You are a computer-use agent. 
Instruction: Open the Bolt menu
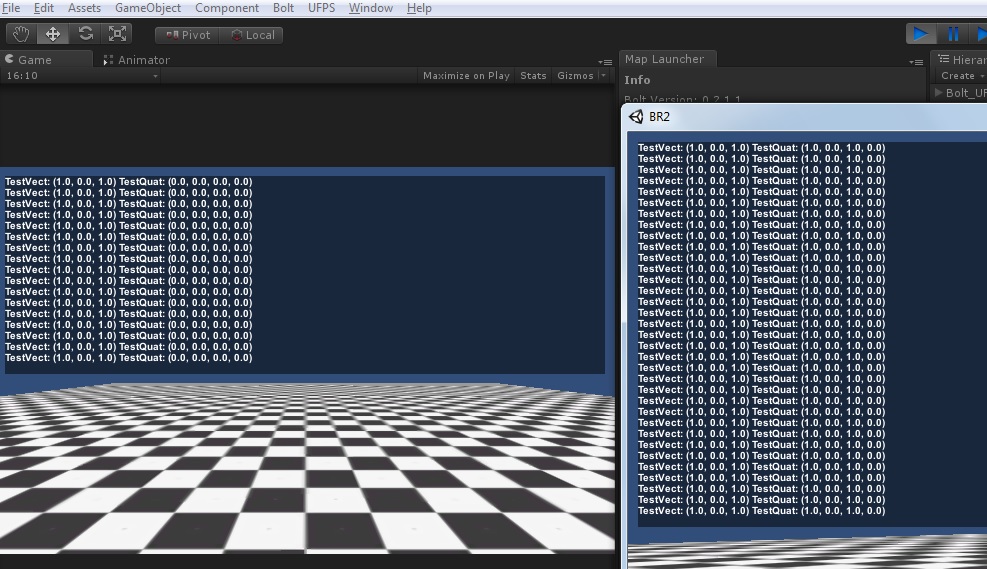point(283,8)
